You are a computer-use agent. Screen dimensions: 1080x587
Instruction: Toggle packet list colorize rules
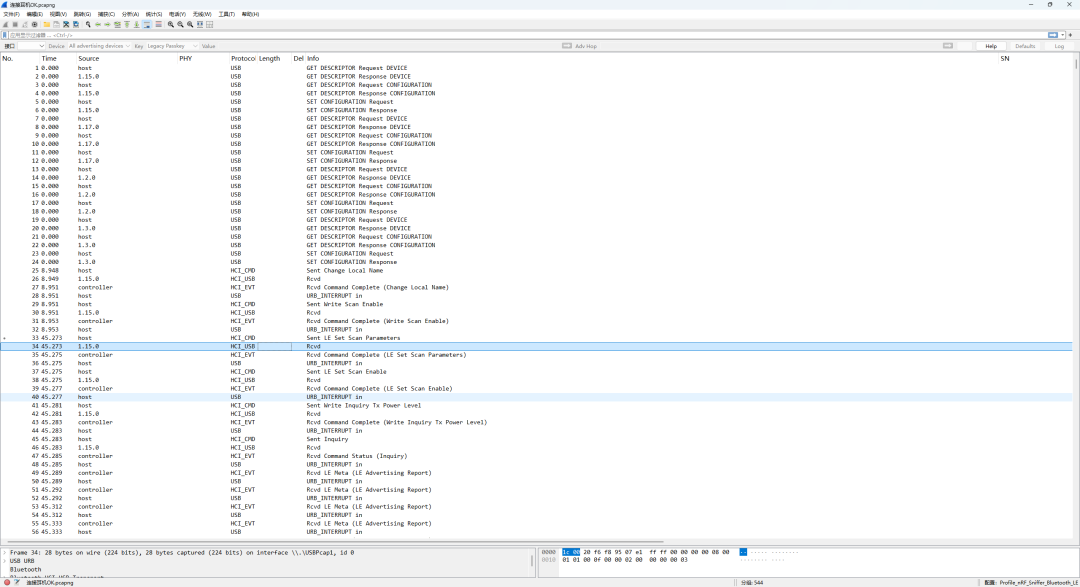point(157,24)
